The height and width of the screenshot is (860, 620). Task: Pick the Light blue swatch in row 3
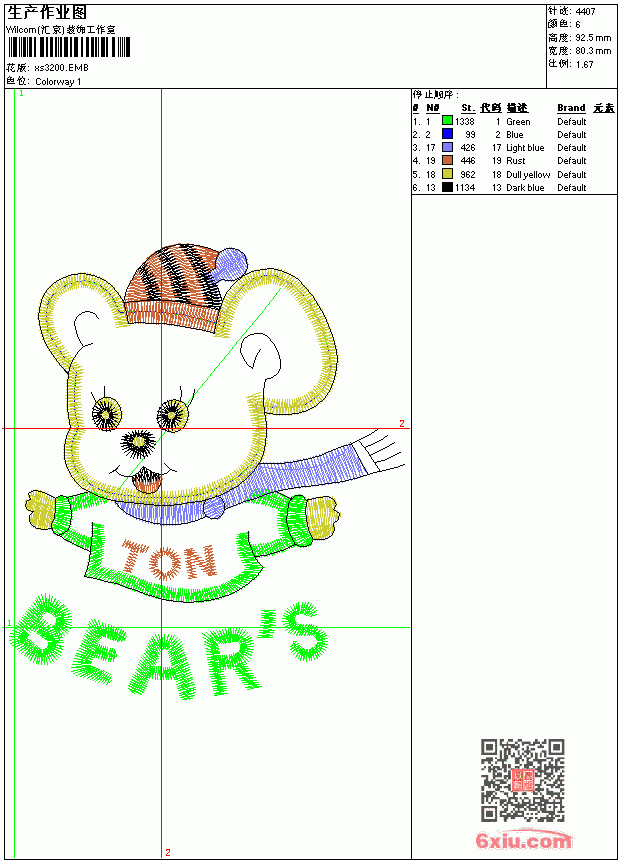tap(447, 147)
